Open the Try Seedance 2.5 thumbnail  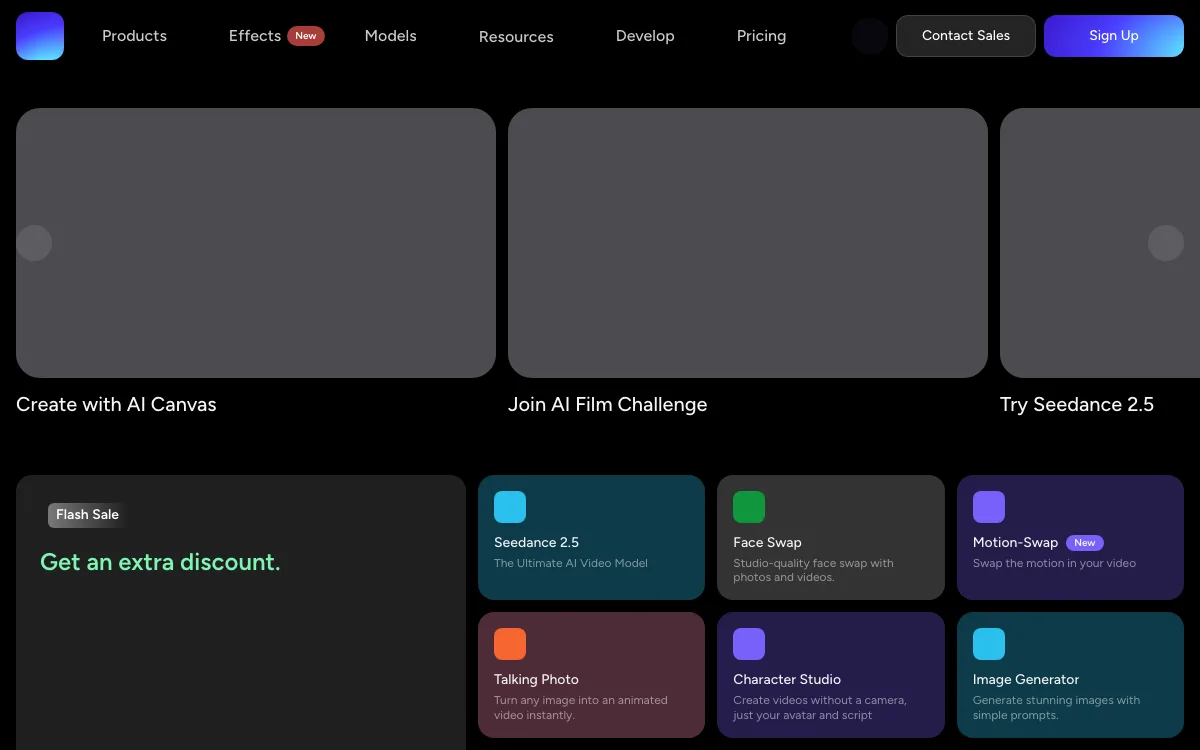[1100, 243]
